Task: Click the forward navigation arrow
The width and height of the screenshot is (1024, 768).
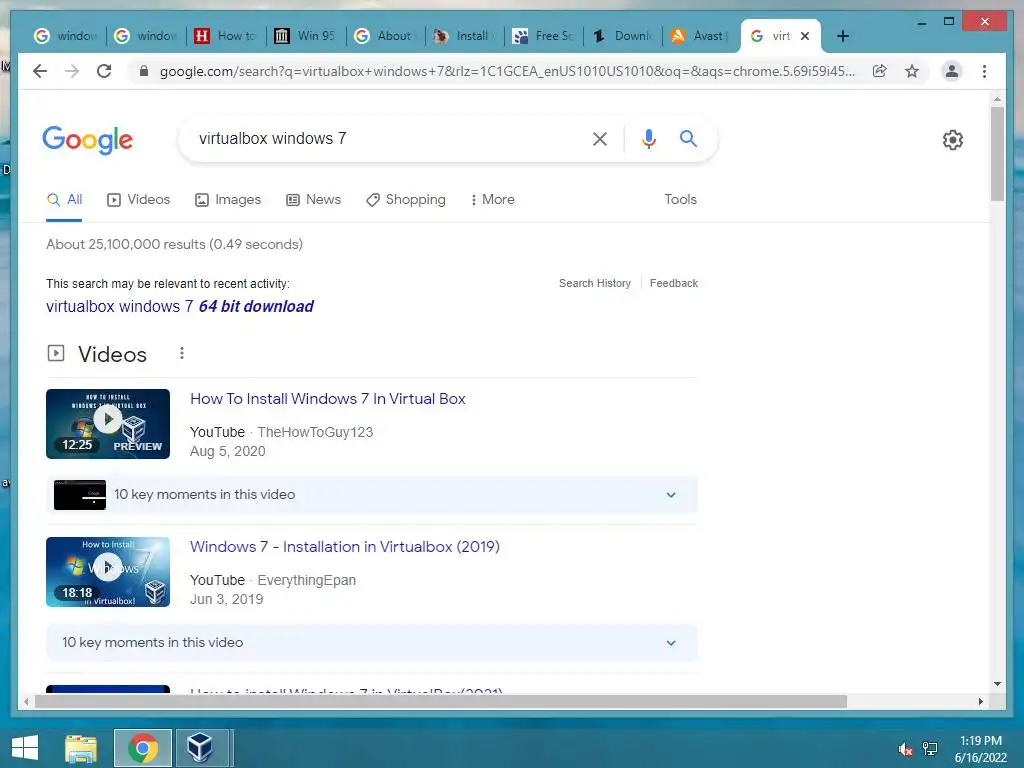Action: click(x=72, y=71)
